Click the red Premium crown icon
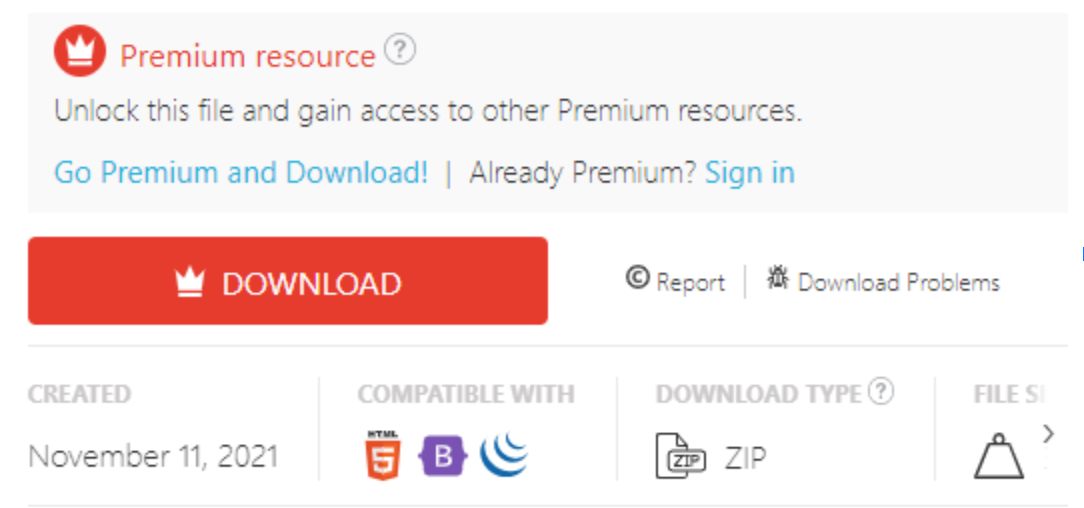 pyautogui.click(x=80, y=51)
